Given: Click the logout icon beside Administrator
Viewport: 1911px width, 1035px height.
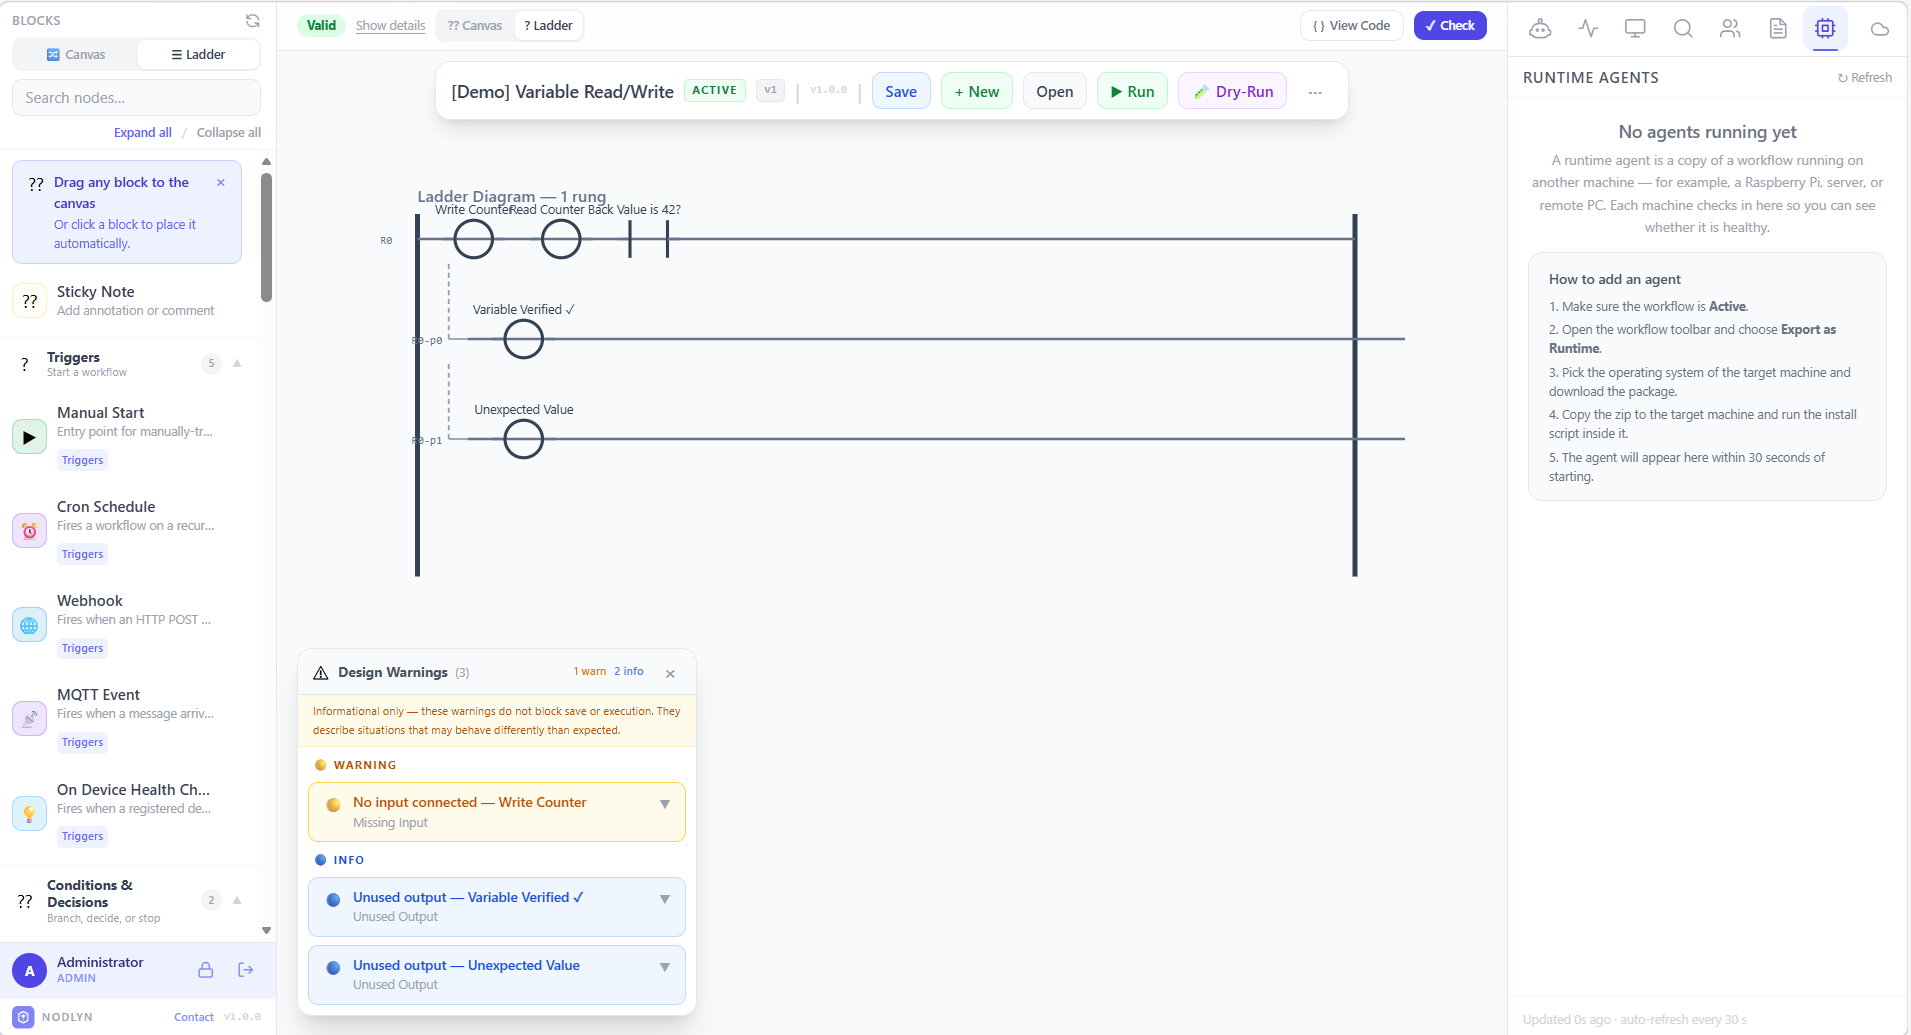Looking at the screenshot, I should click(245, 970).
